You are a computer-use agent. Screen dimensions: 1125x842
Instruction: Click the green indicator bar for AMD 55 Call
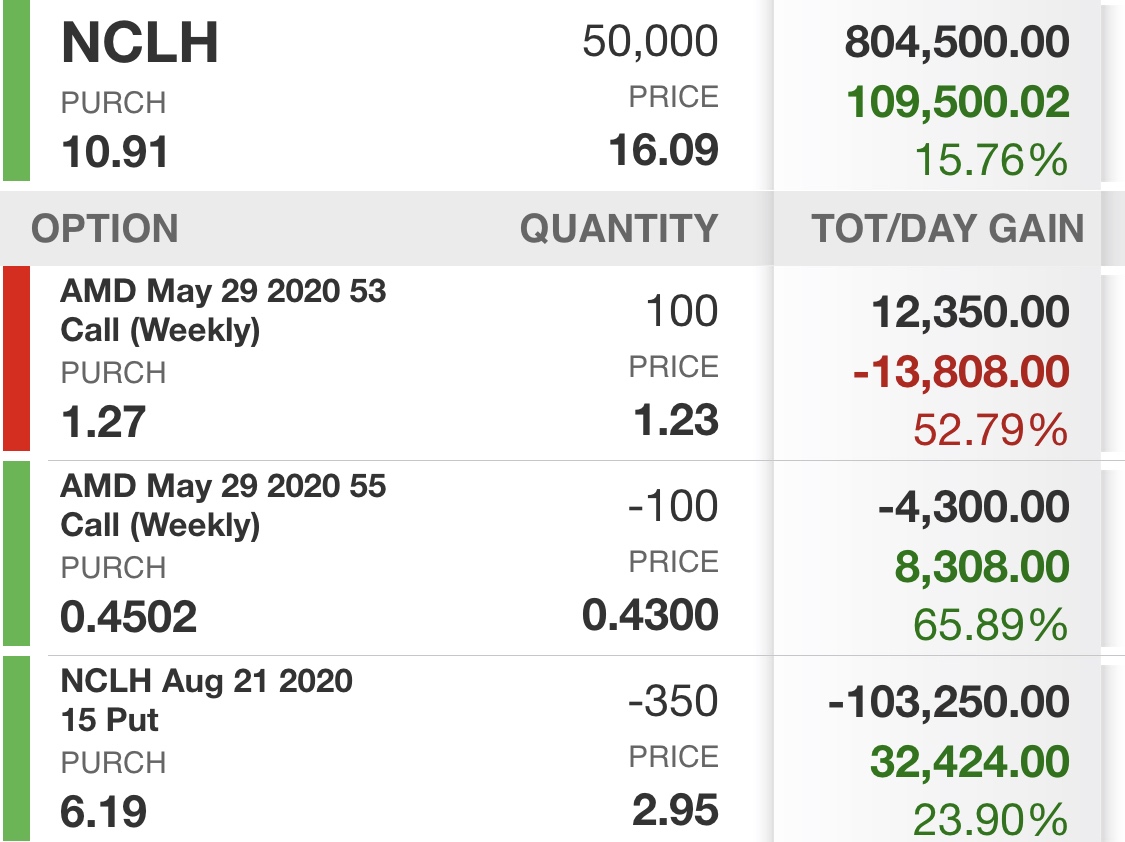[17, 554]
